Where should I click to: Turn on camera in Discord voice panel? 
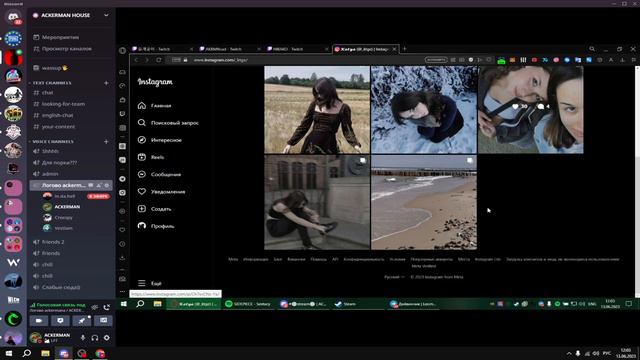[x=39, y=321]
